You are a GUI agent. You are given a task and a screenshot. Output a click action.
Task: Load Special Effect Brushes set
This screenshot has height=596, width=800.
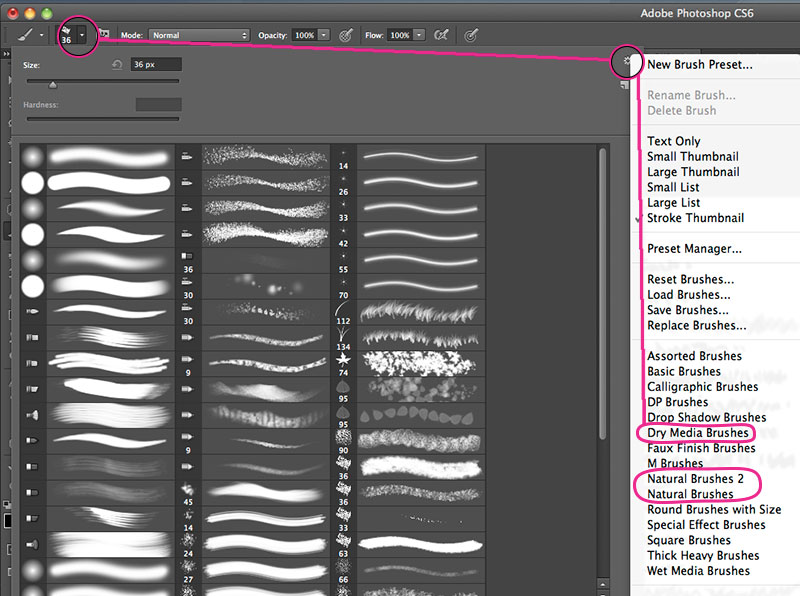coord(706,525)
